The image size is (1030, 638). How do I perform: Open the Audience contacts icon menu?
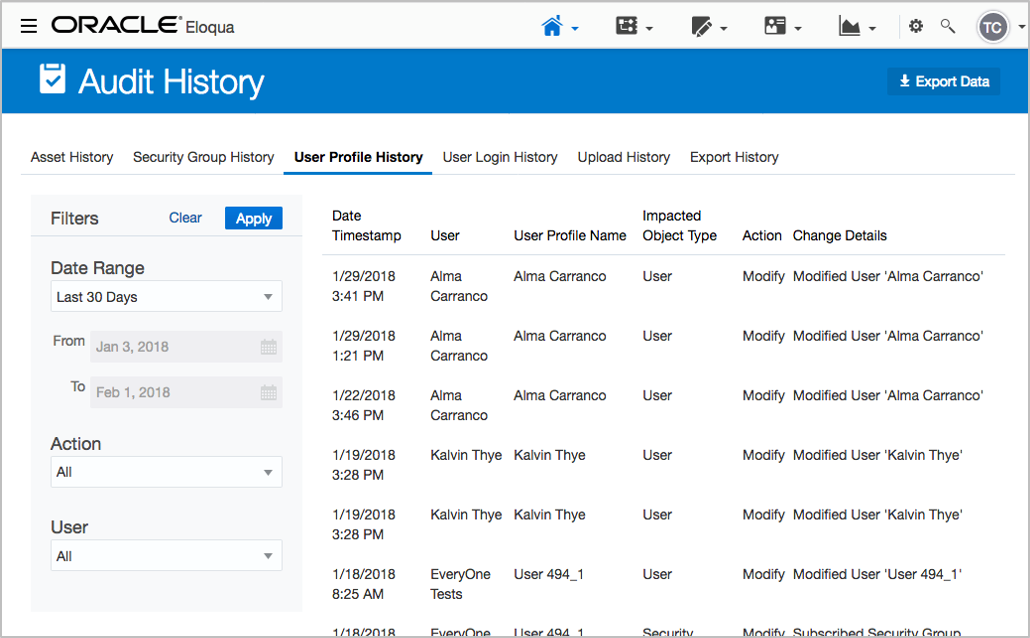coord(776,27)
